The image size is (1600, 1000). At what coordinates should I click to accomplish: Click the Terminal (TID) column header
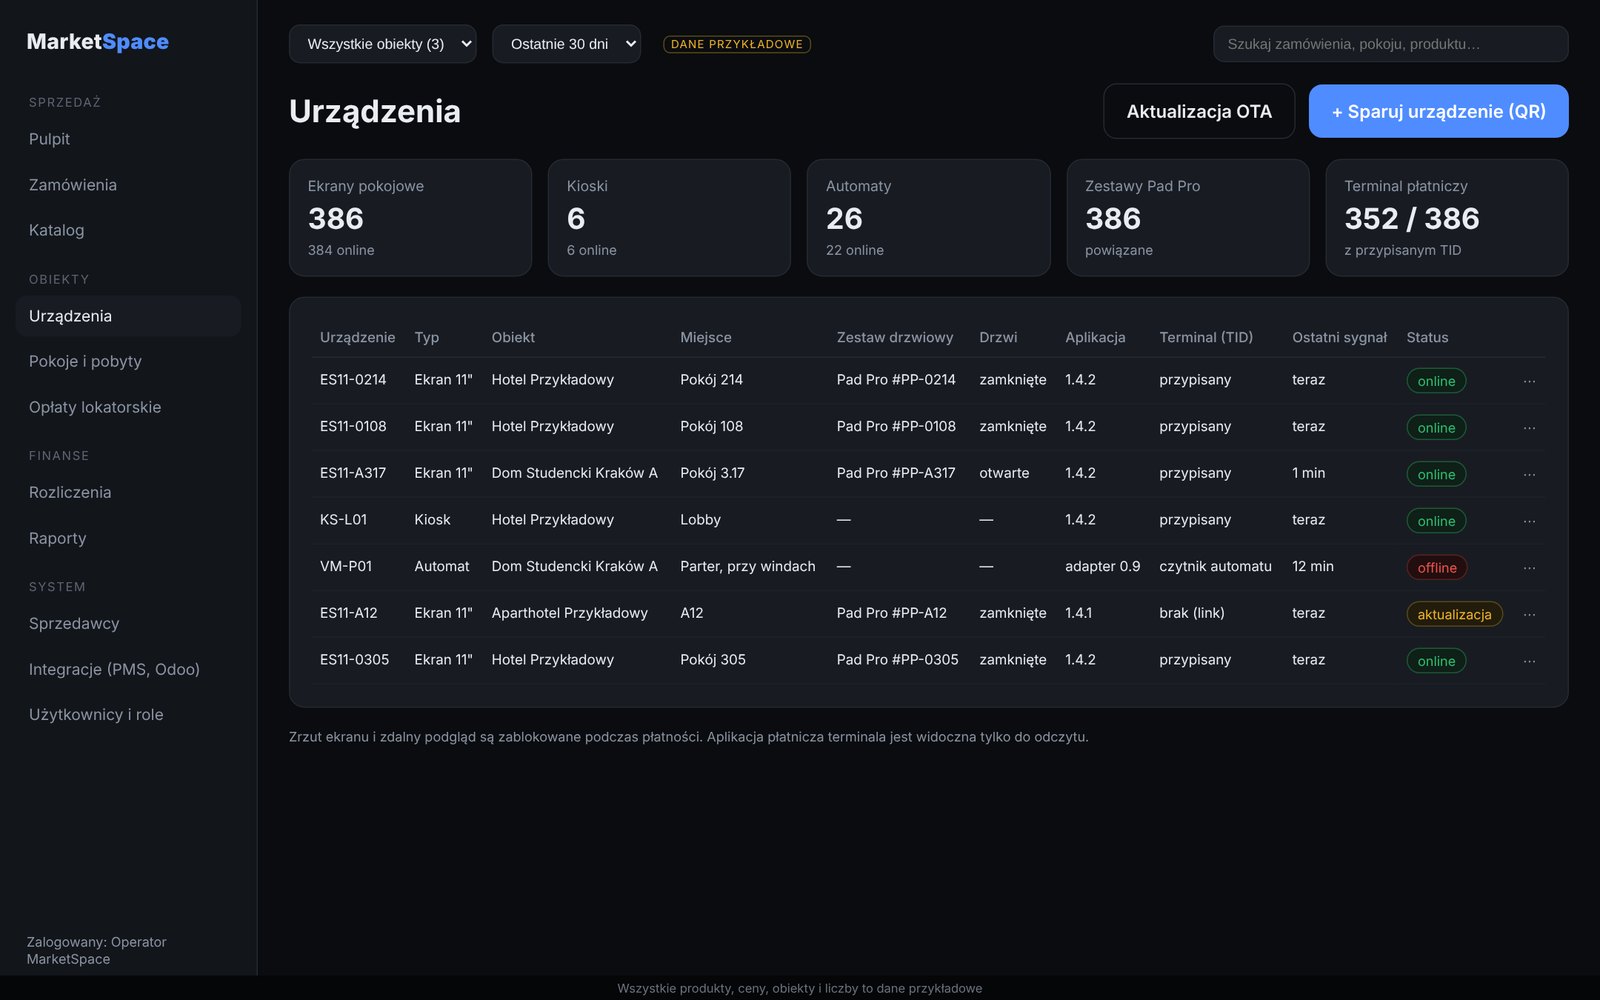click(1206, 338)
